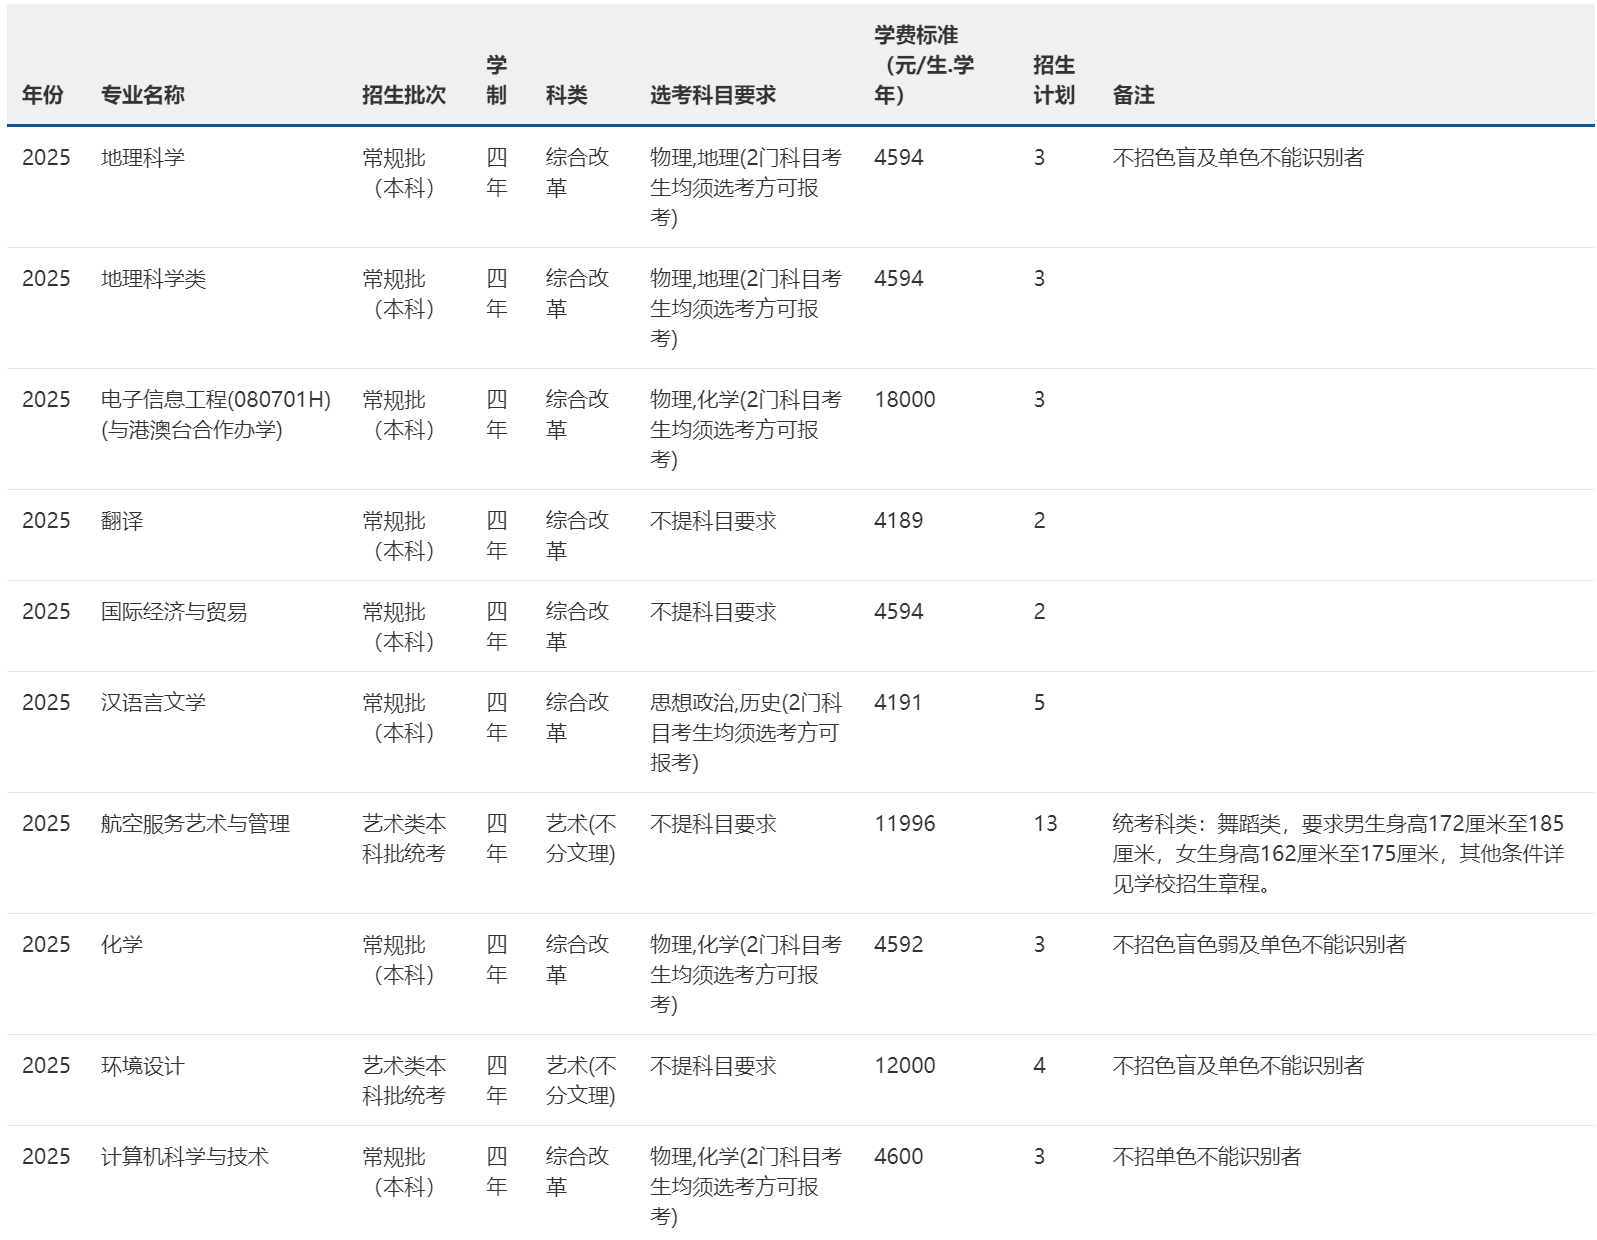Click 艺术(不分文理) in the 环境设计 row
The height and width of the screenshot is (1240, 1597).
[581, 1081]
